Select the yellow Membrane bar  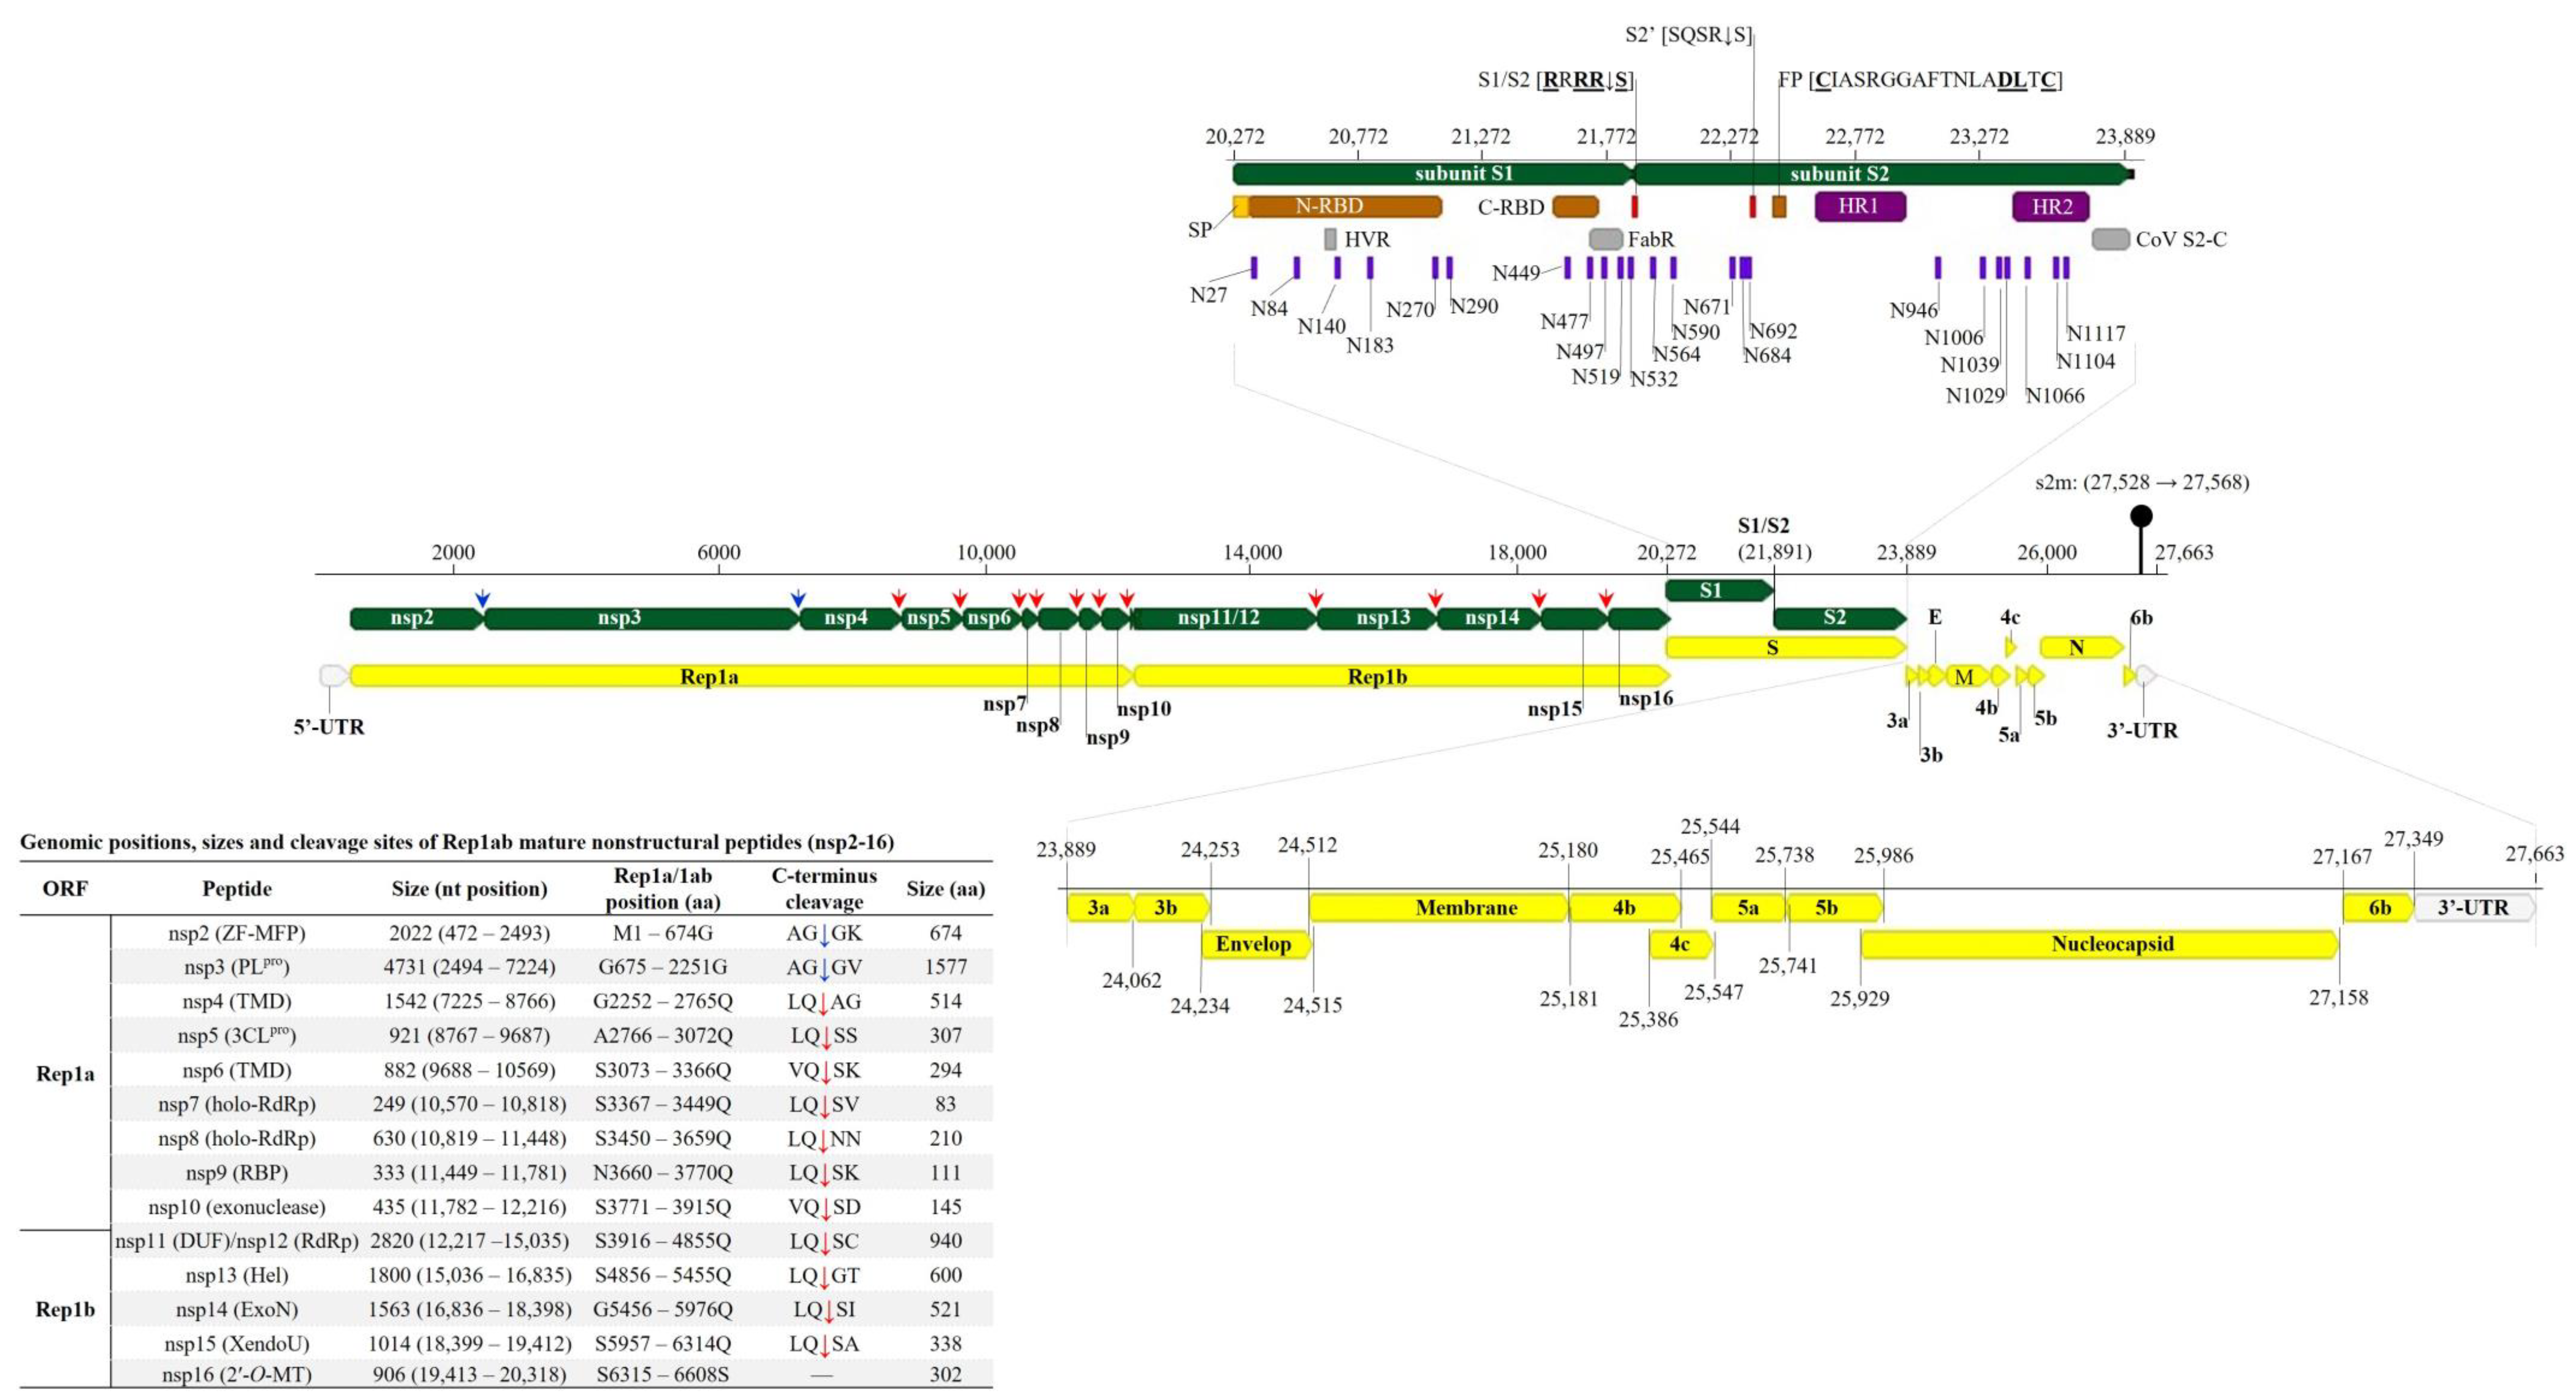click(1439, 908)
